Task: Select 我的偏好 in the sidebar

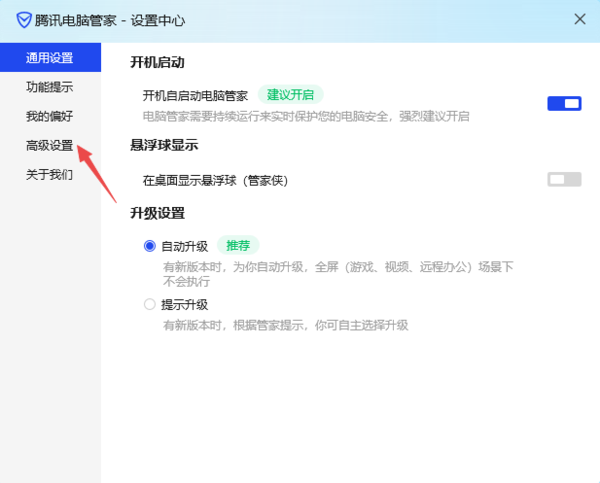Action: coord(49,116)
